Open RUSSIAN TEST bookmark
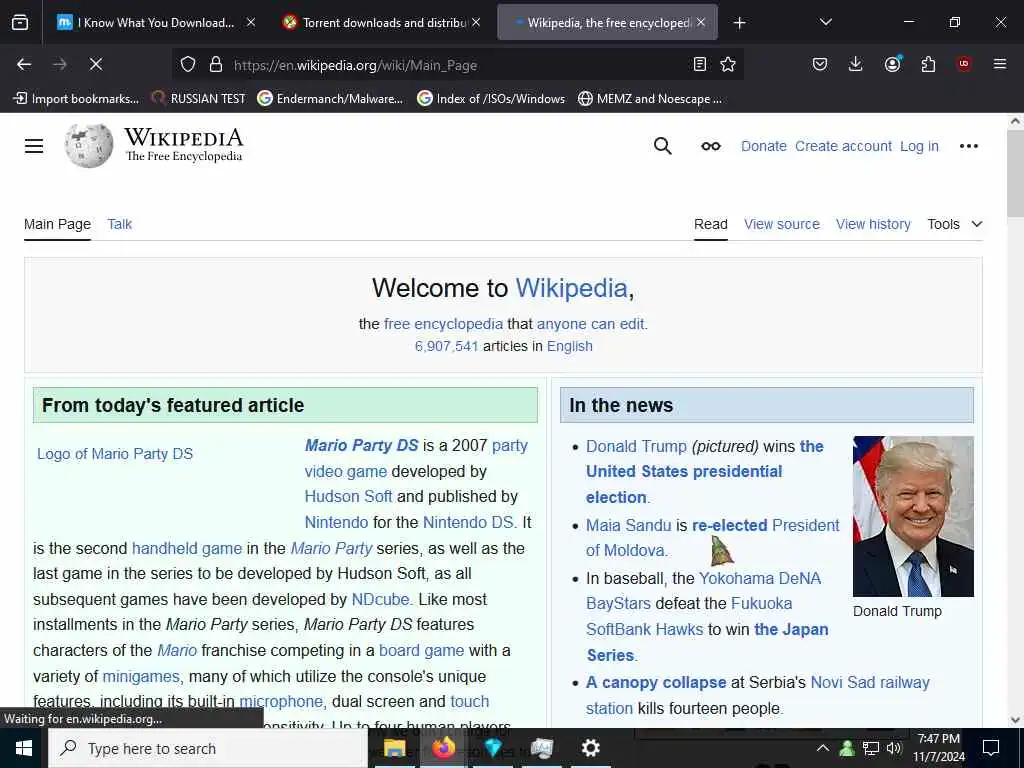Screen dimensions: 1024x768 pyautogui.click(x=199, y=99)
